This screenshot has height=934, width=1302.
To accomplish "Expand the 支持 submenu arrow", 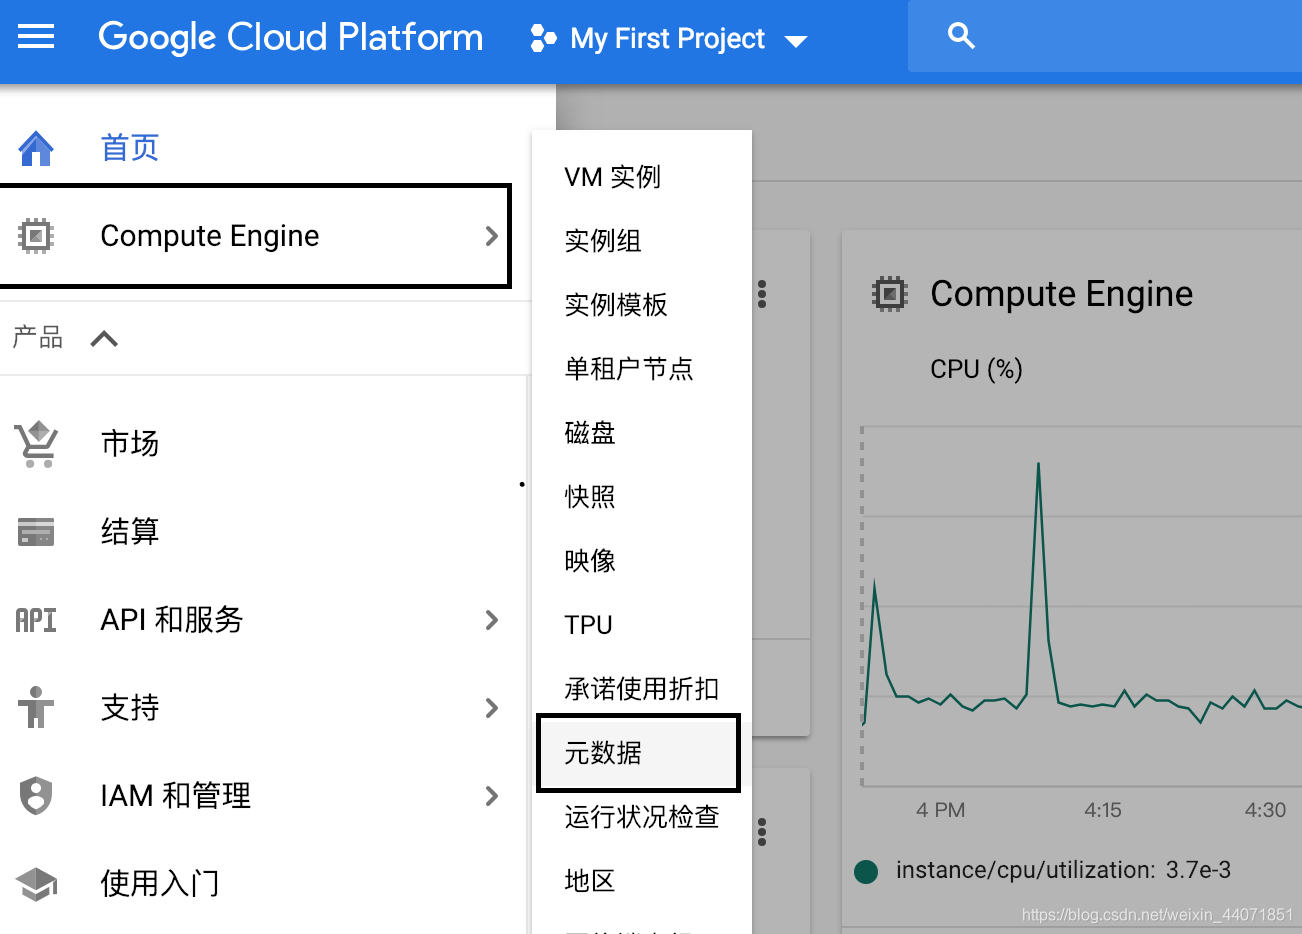I will tap(491, 708).
